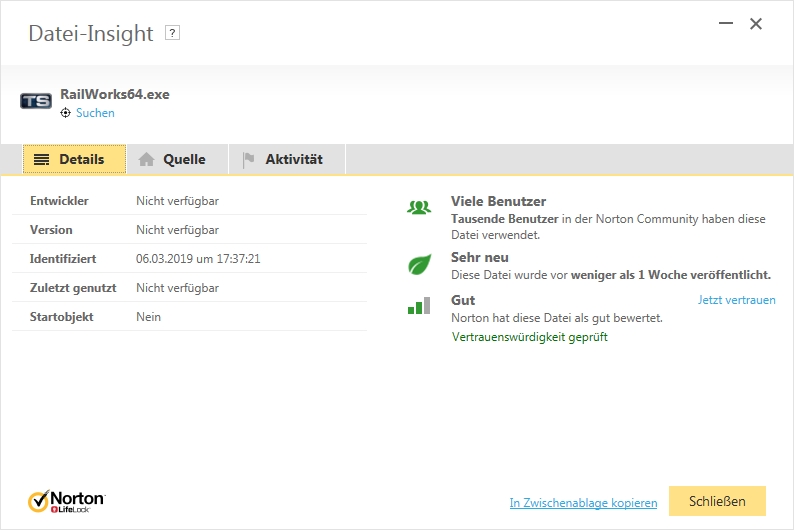Click the green bar chart Gut icon
The height and width of the screenshot is (530, 794).
pyautogui.click(x=419, y=306)
